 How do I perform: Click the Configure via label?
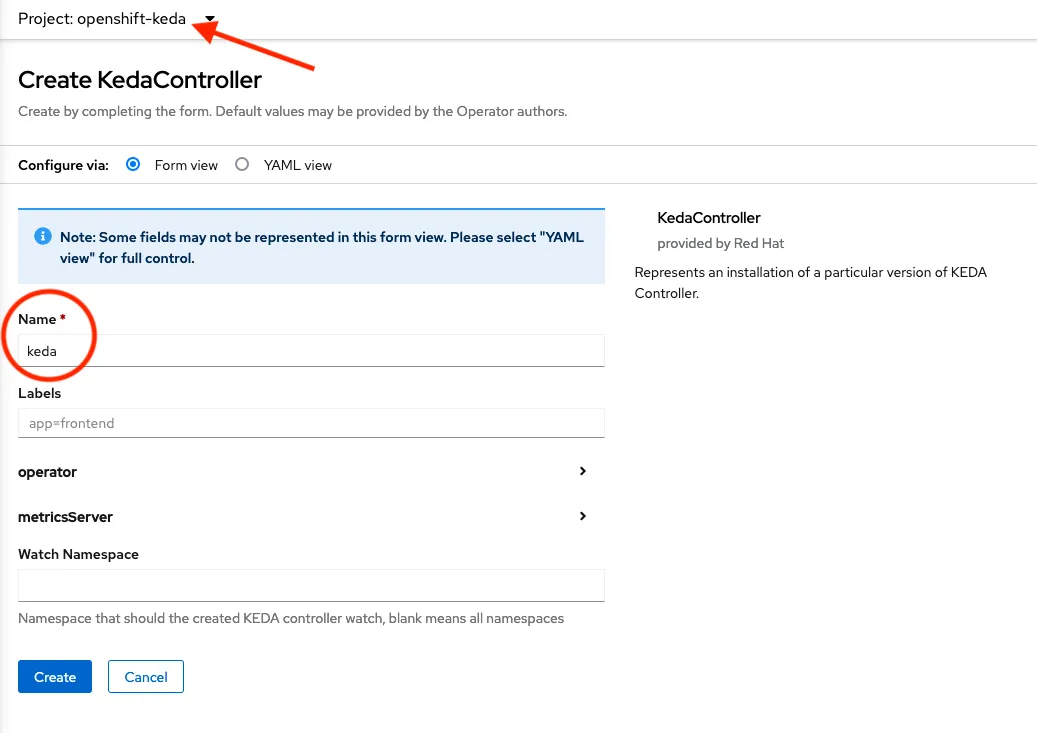click(63, 164)
